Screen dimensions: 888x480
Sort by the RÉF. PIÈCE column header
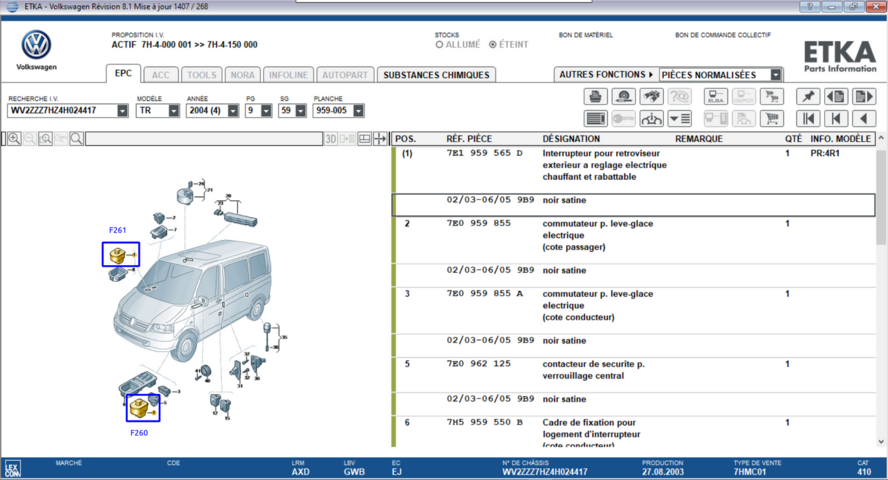469,139
